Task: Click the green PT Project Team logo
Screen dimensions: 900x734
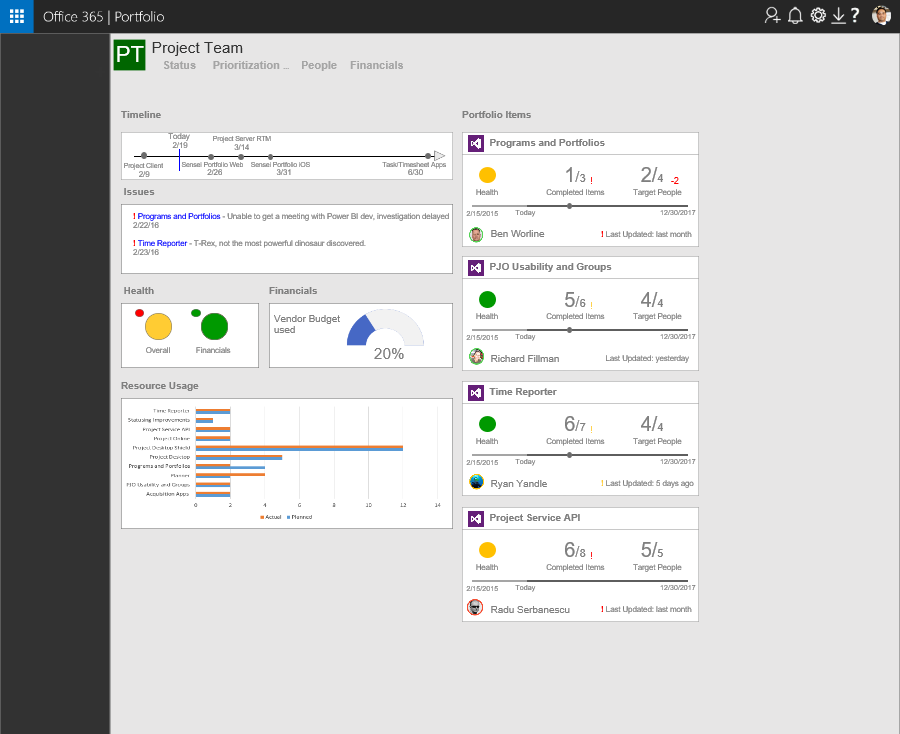Action: point(129,55)
